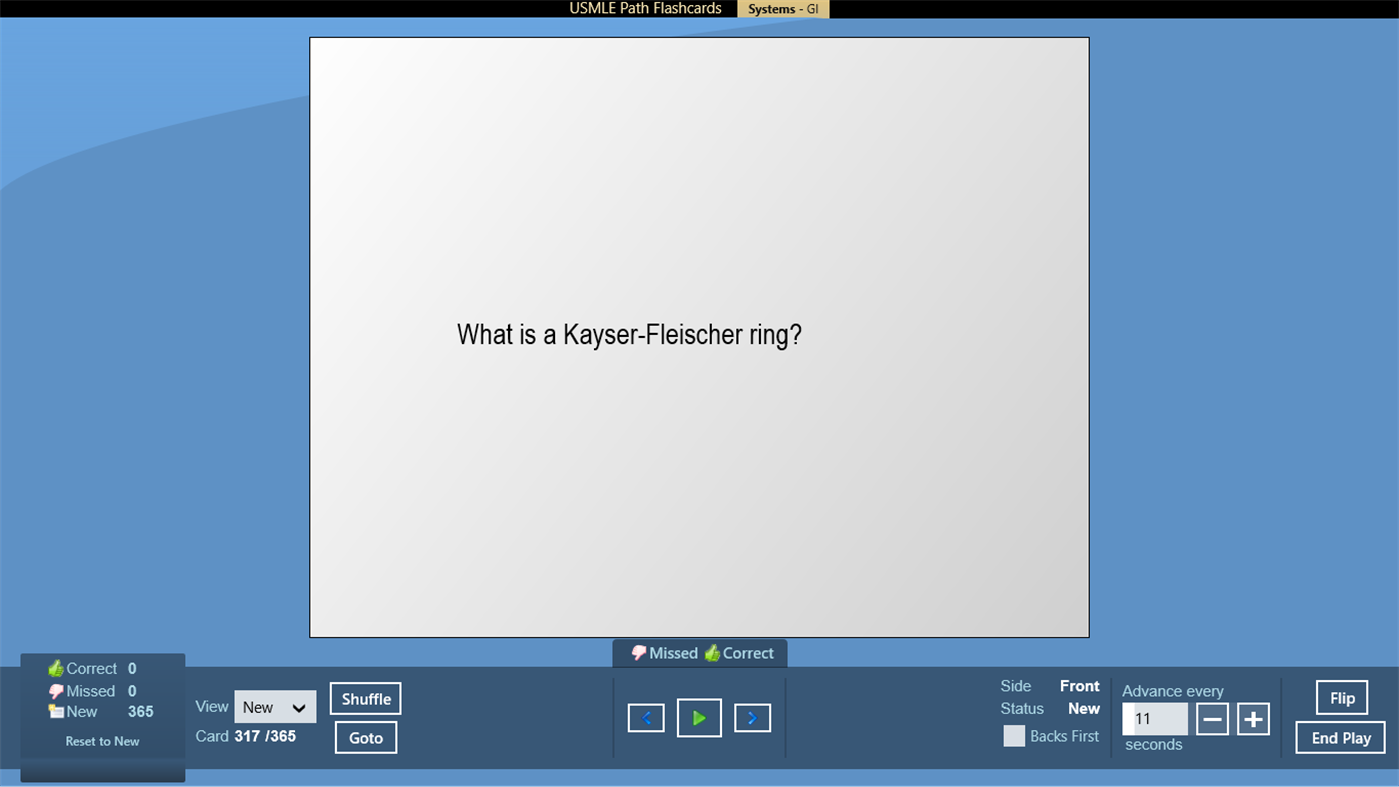Go back to the previous card

(645, 717)
